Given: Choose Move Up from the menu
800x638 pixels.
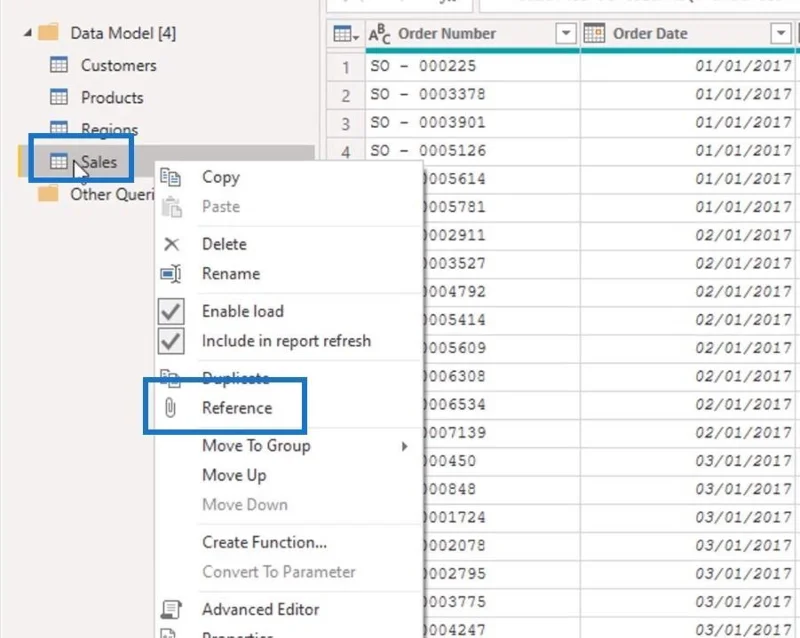Looking at the screenshot, I should pyautogui.click(x=234, y=475).
